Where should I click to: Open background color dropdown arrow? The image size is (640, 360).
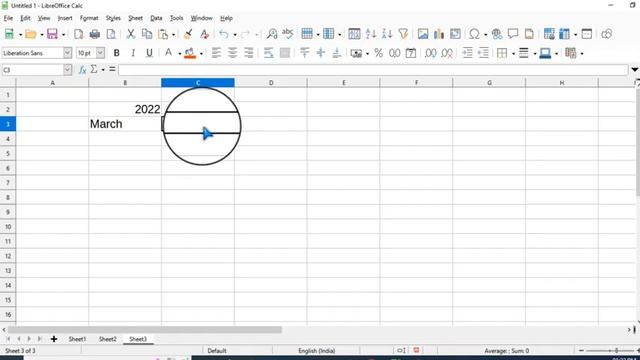[201, 53]
